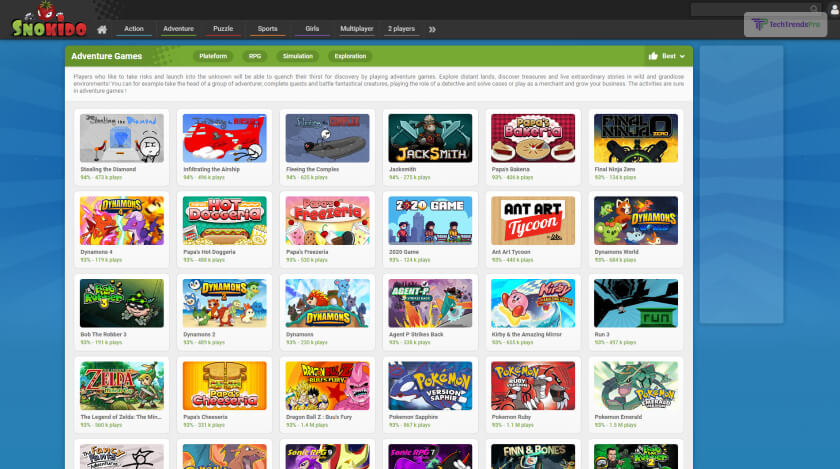Viewport: 840px width, 469px height.
Task: Filter by RPG subcategory
Action: point(255,56)
